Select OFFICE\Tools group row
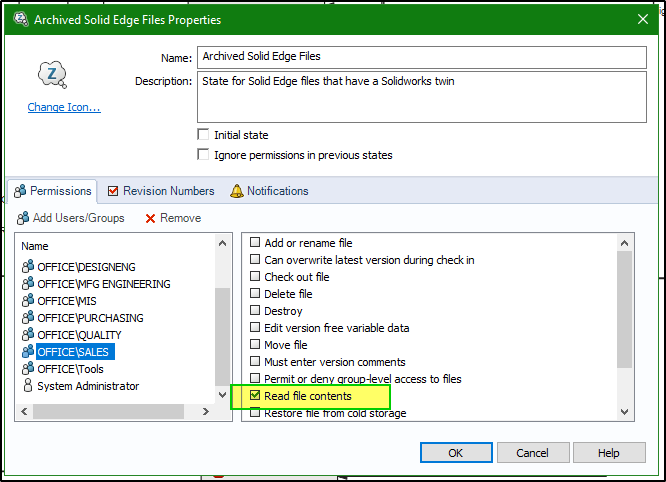Image resolution: width=666 pixels, height=482 pixels. click(70, 369)
